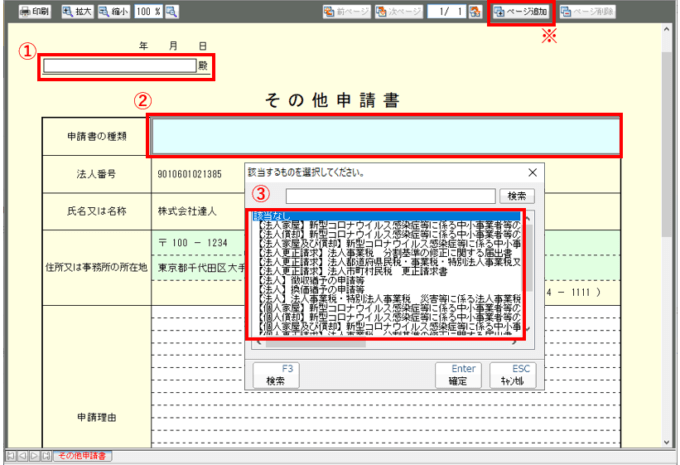Click the next-sheet navigation arrow icon
Viewport: 680px width, 465px height.
pyautogui.click(x=34, y=456)
